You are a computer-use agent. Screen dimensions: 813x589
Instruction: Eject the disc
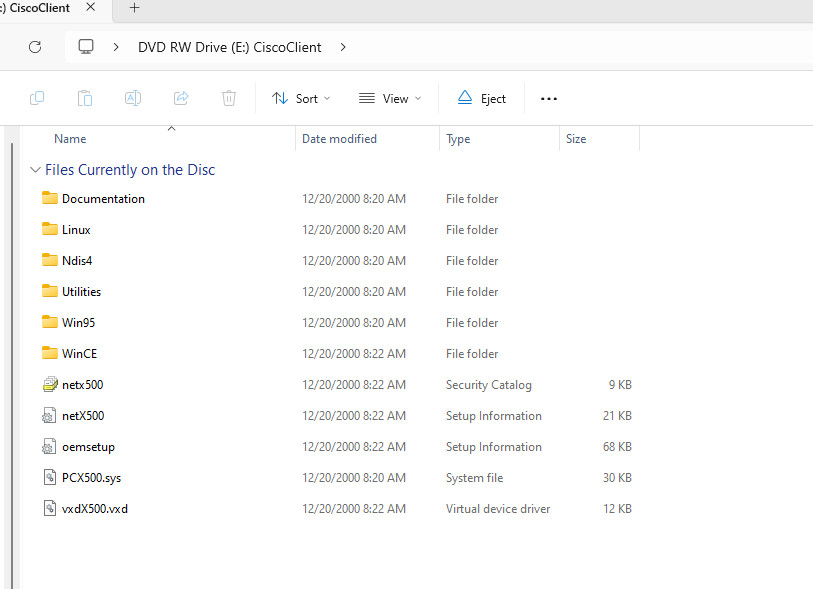click(482, 98)
